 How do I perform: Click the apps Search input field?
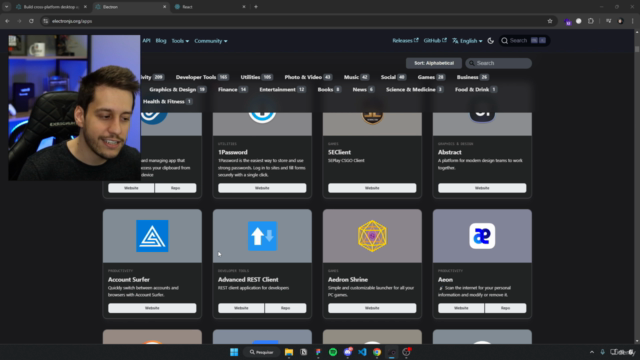[x=498, y=63]
